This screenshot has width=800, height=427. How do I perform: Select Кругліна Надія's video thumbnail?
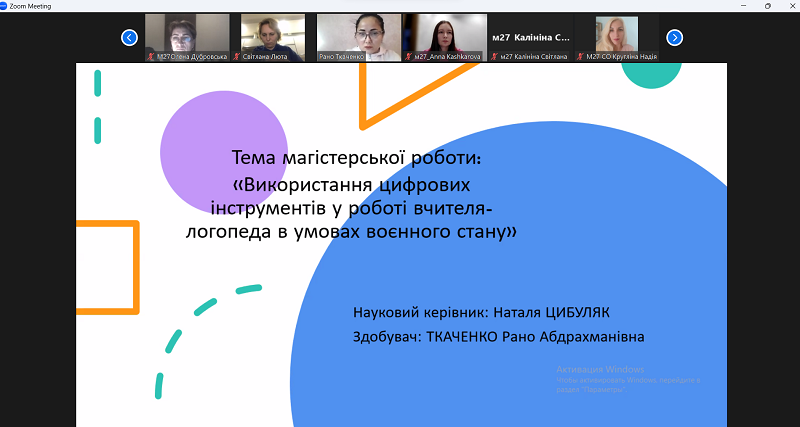[x=618, y=33]
